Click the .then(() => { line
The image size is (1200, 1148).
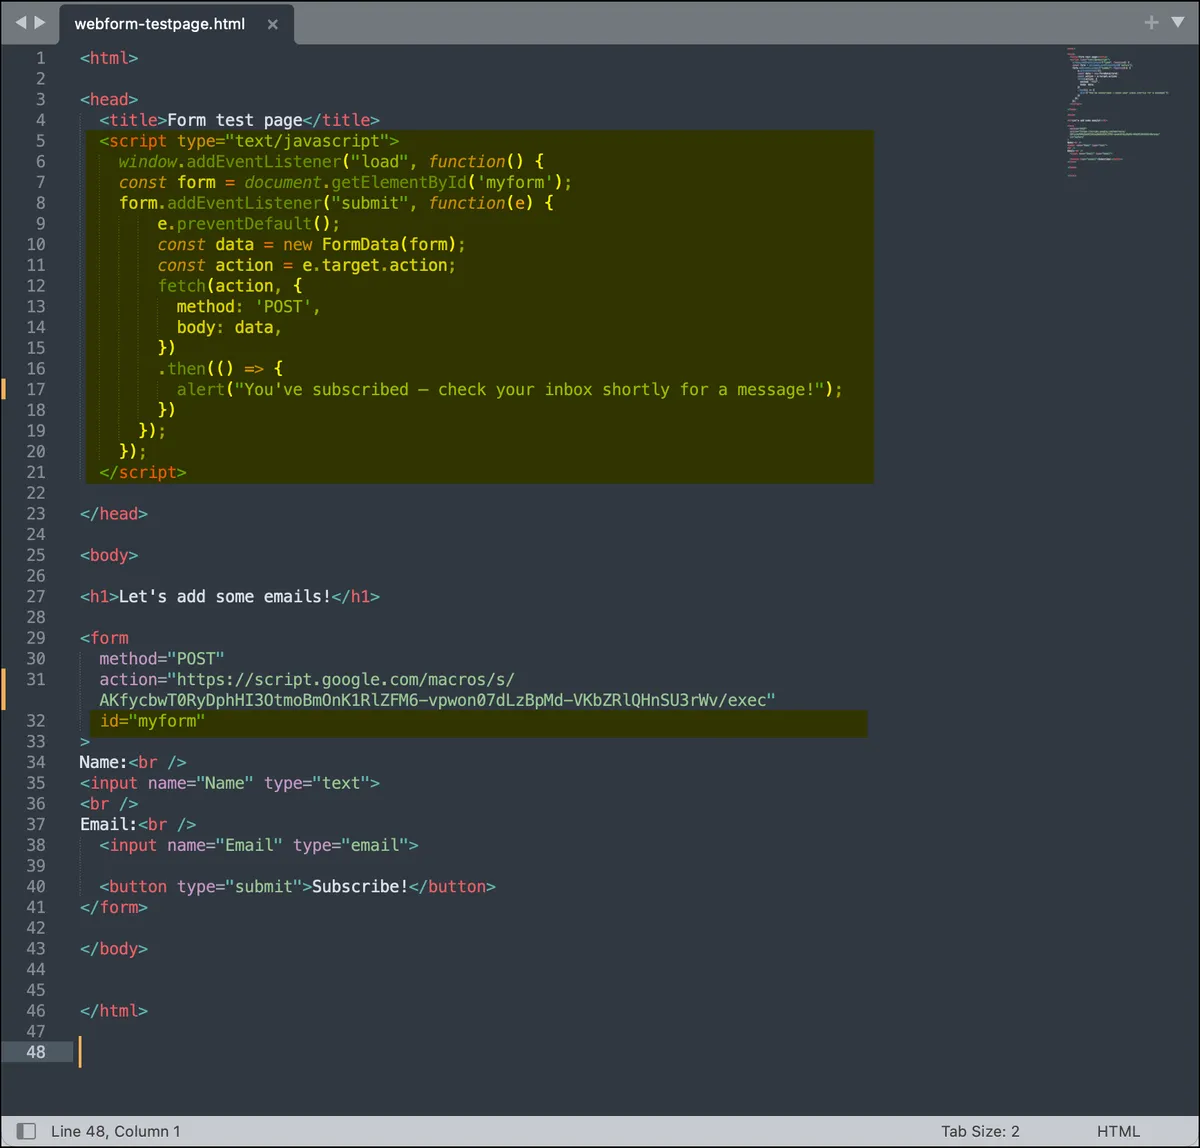(220, 368)
